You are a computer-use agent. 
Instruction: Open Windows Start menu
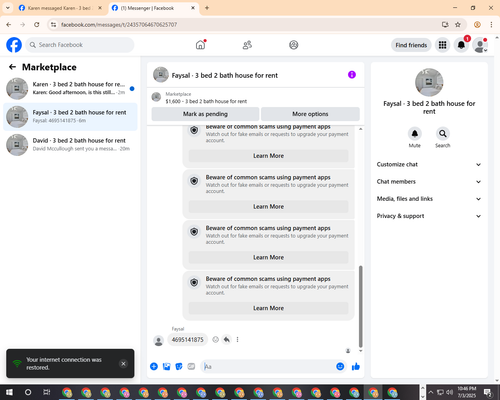click(9, 392)
